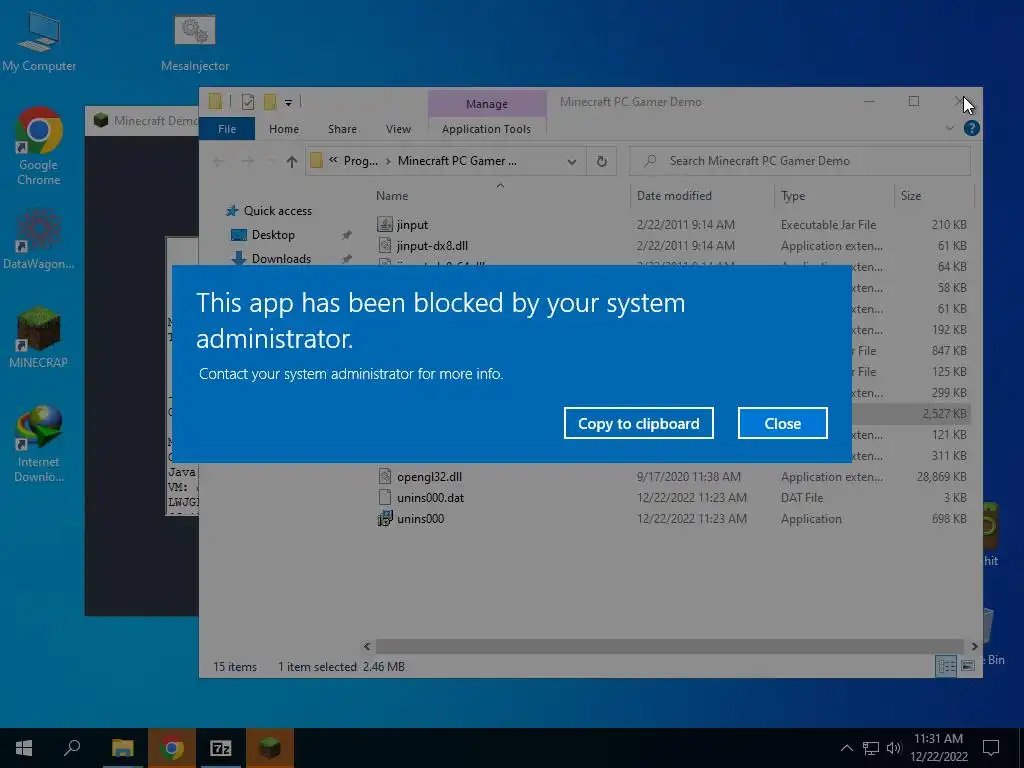Click Prog... breadcrumb in address bar
1024x768 pixels.
[360, 161]
